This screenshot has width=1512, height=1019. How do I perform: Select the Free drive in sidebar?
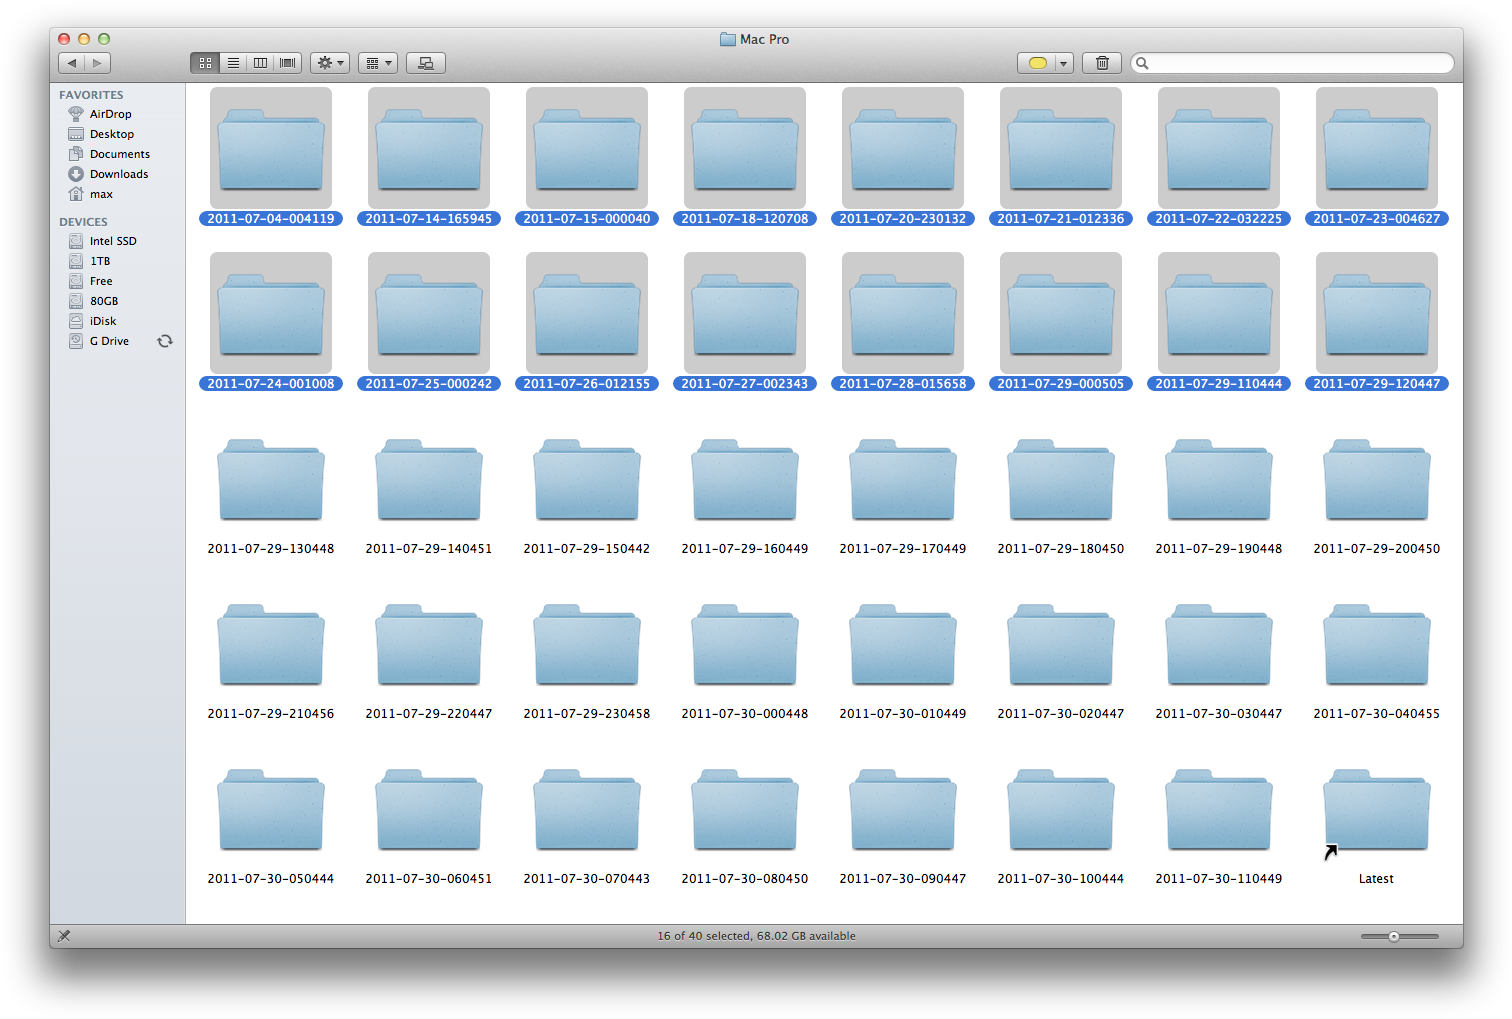coord(101,281)
